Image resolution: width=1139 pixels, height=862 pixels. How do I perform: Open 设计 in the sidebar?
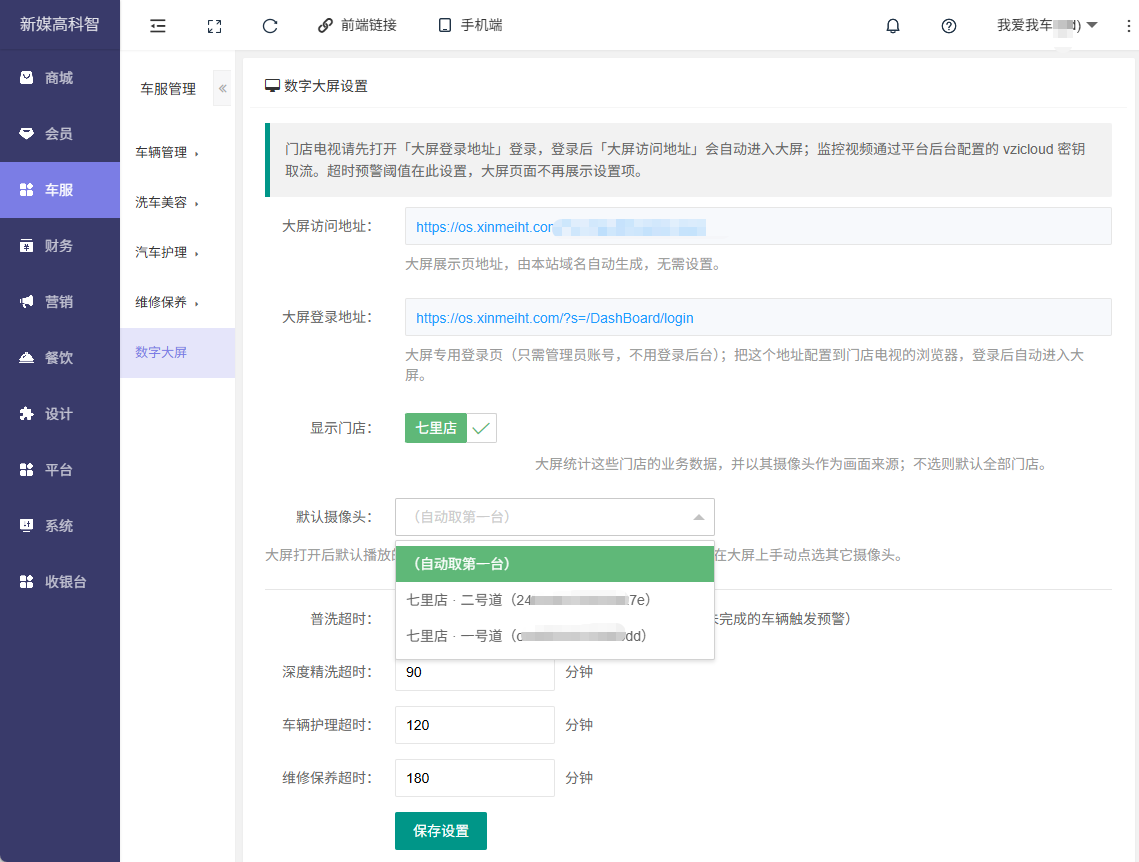(x=60, y=414)
